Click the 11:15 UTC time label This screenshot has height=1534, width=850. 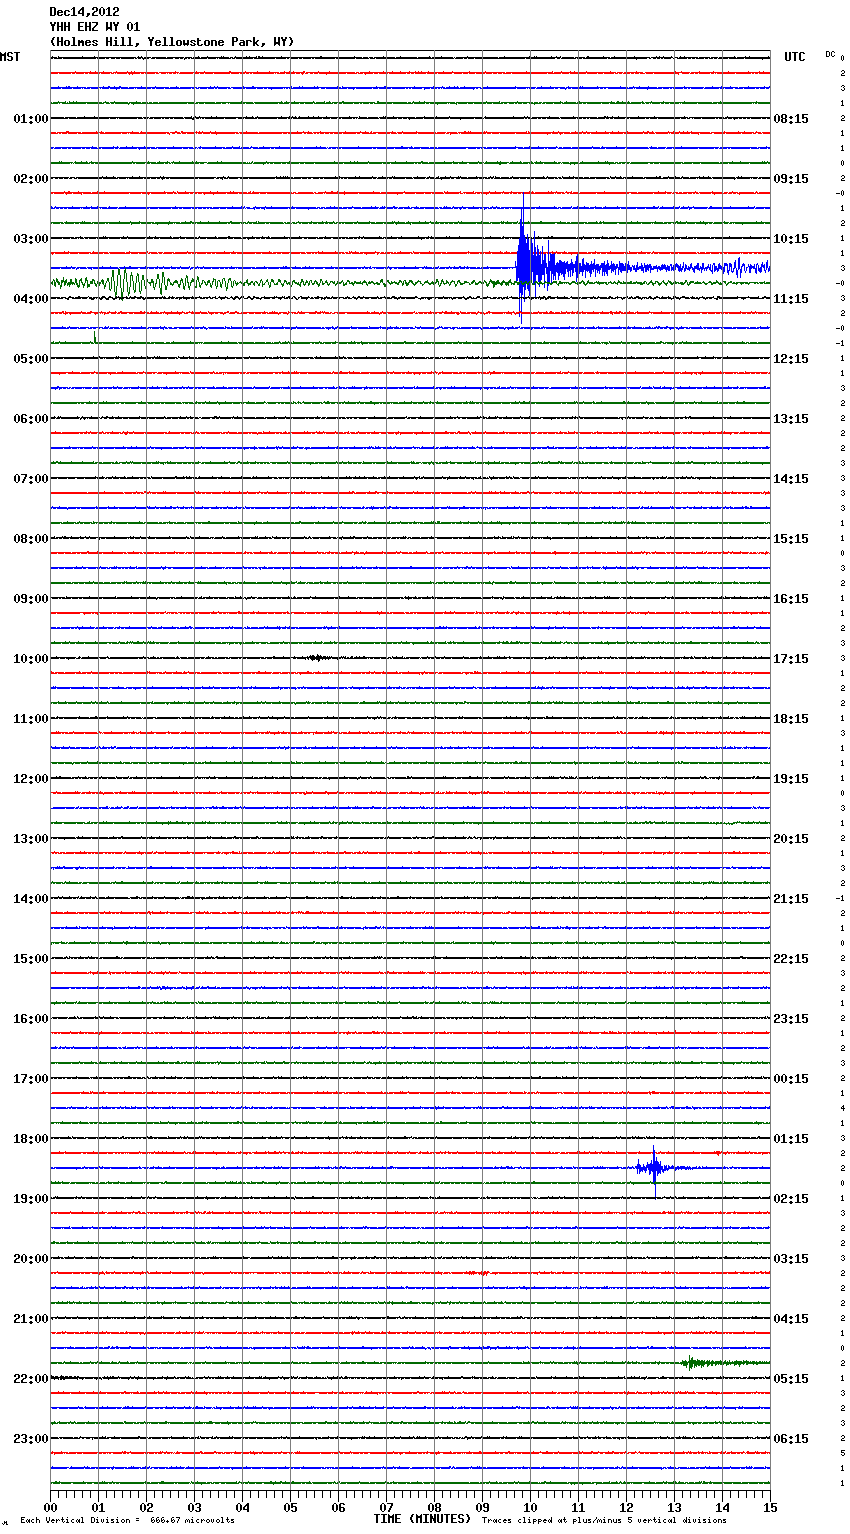pos(791,299)
